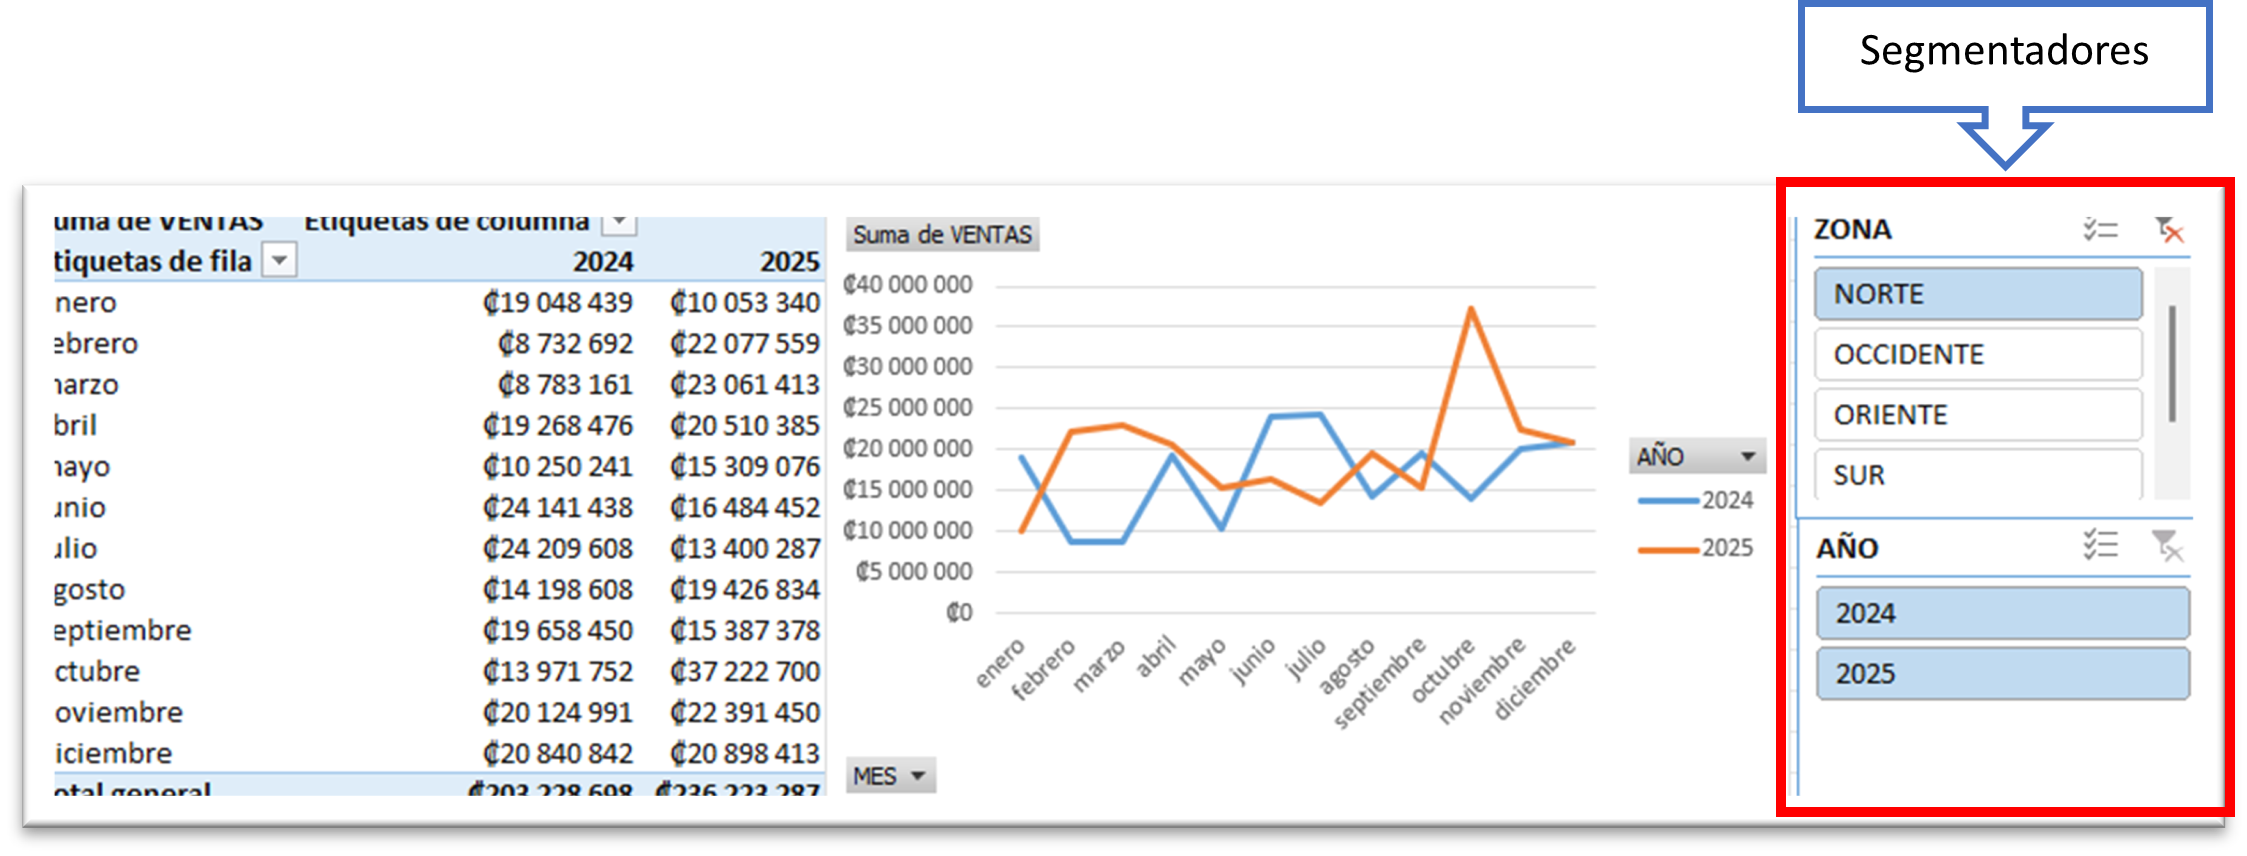Image resolution: width=2247 pixels, height=856 pixels.
Task: Select ORIENTE zone in slicer
Action: pyautogui.click(x=1977, y=414)
